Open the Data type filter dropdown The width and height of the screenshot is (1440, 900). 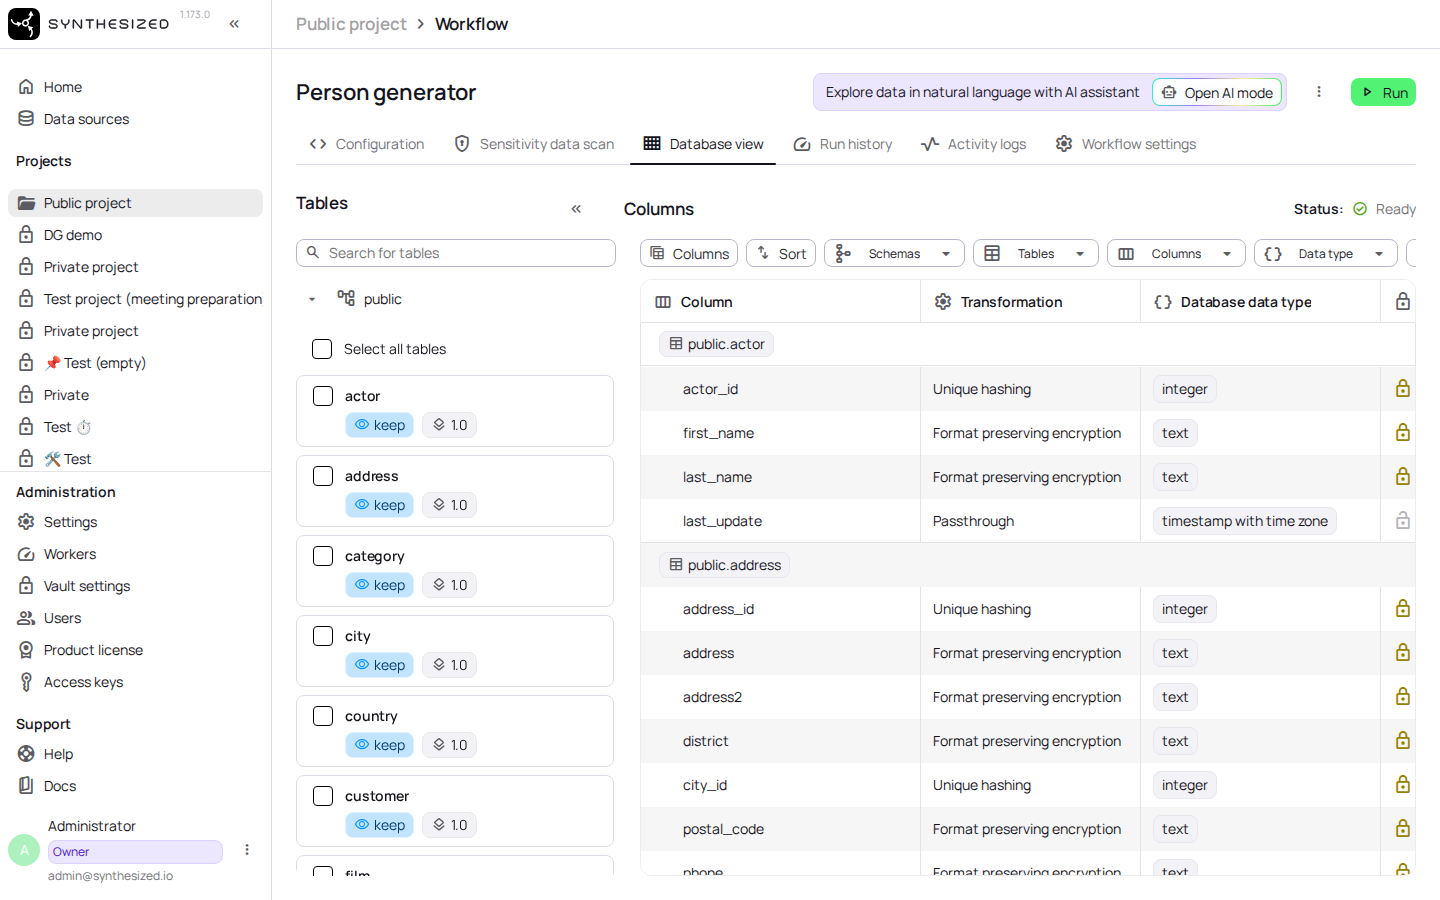pos(1325,253)
